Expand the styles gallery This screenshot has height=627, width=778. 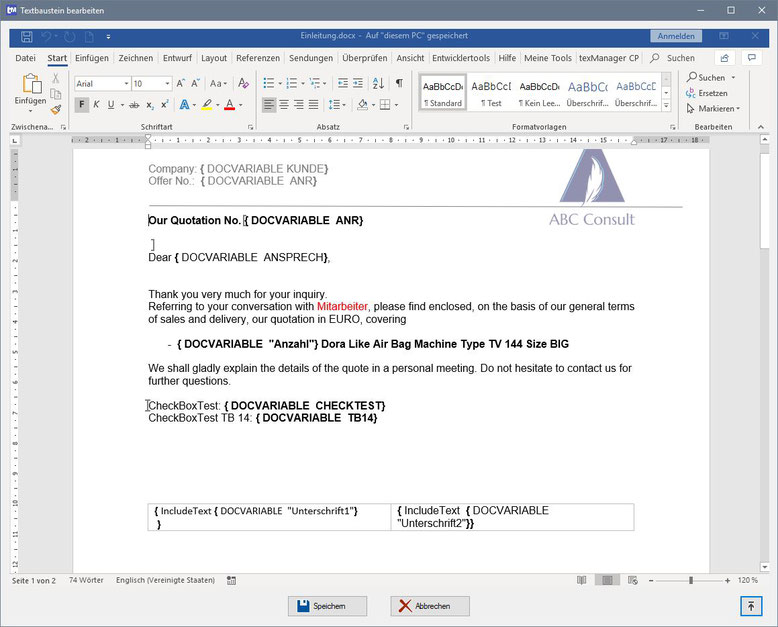[x=666, y=105]
